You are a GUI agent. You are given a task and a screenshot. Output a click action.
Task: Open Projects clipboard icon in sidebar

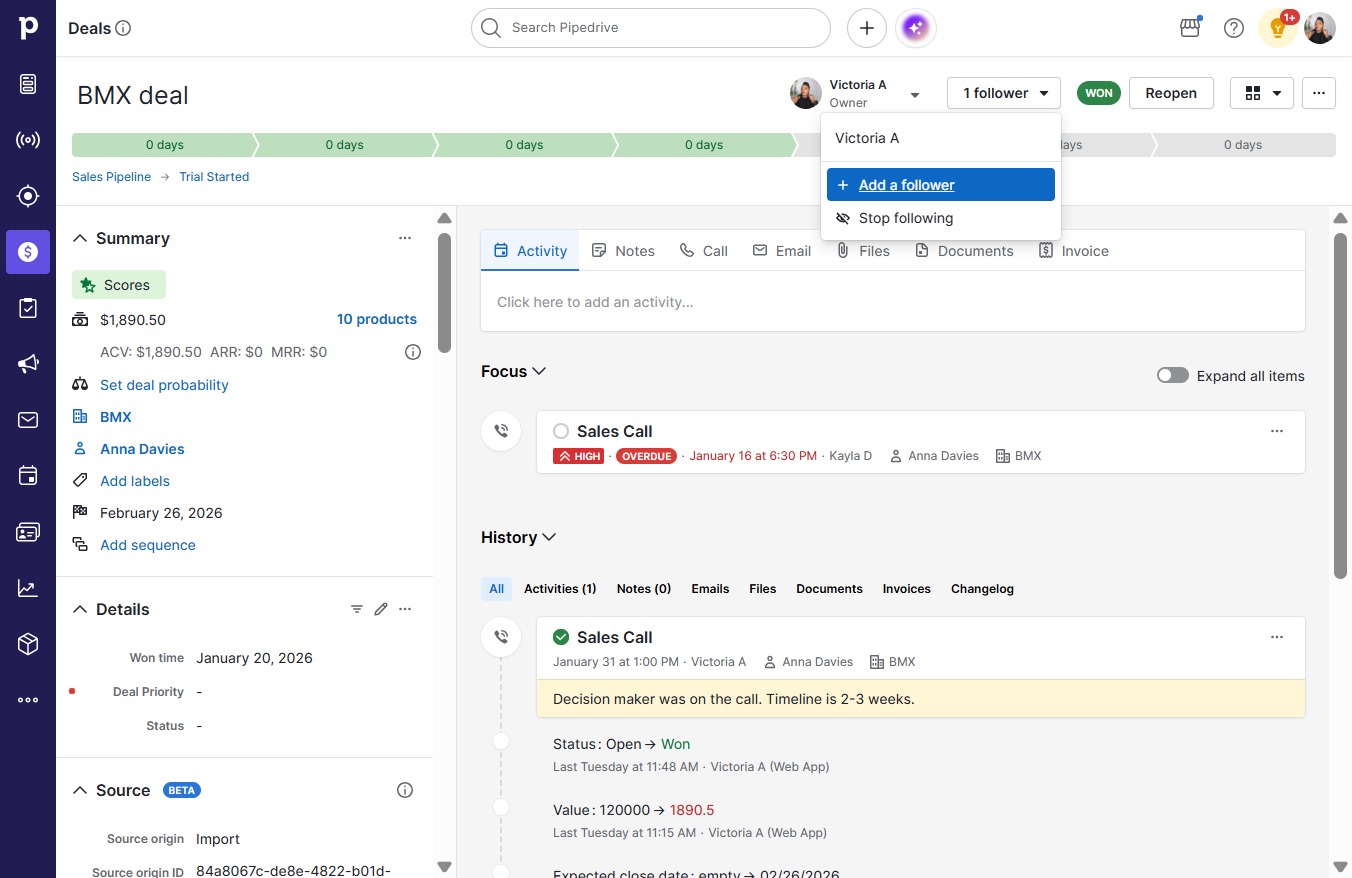(28, 308)
